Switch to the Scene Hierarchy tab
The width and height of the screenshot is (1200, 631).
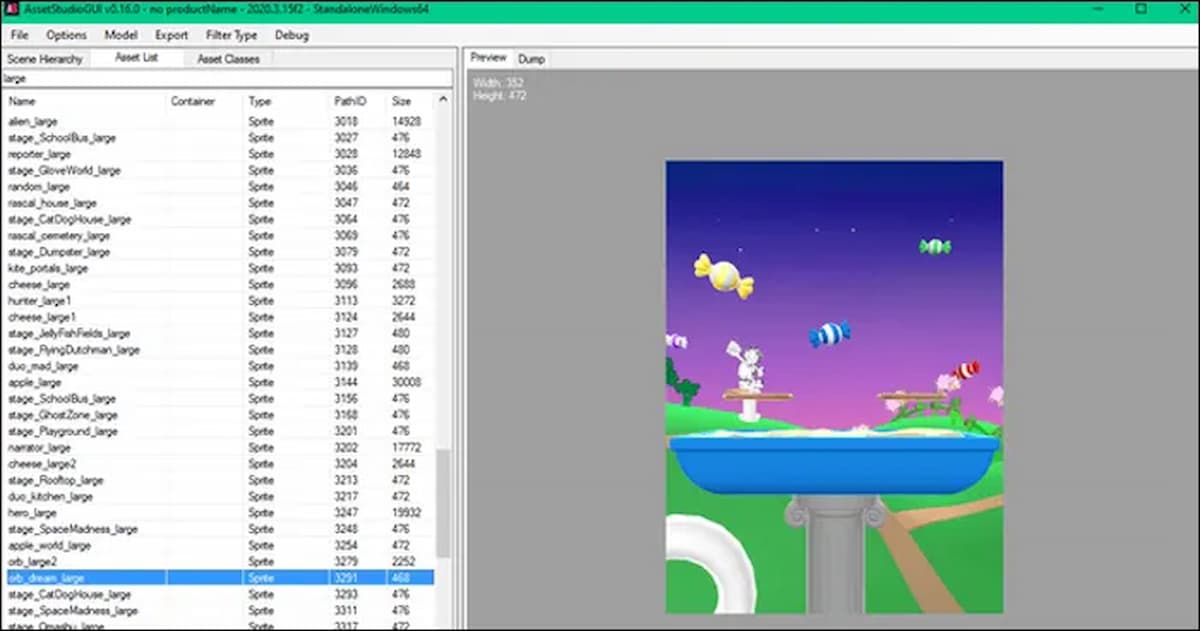coord(44,59)
